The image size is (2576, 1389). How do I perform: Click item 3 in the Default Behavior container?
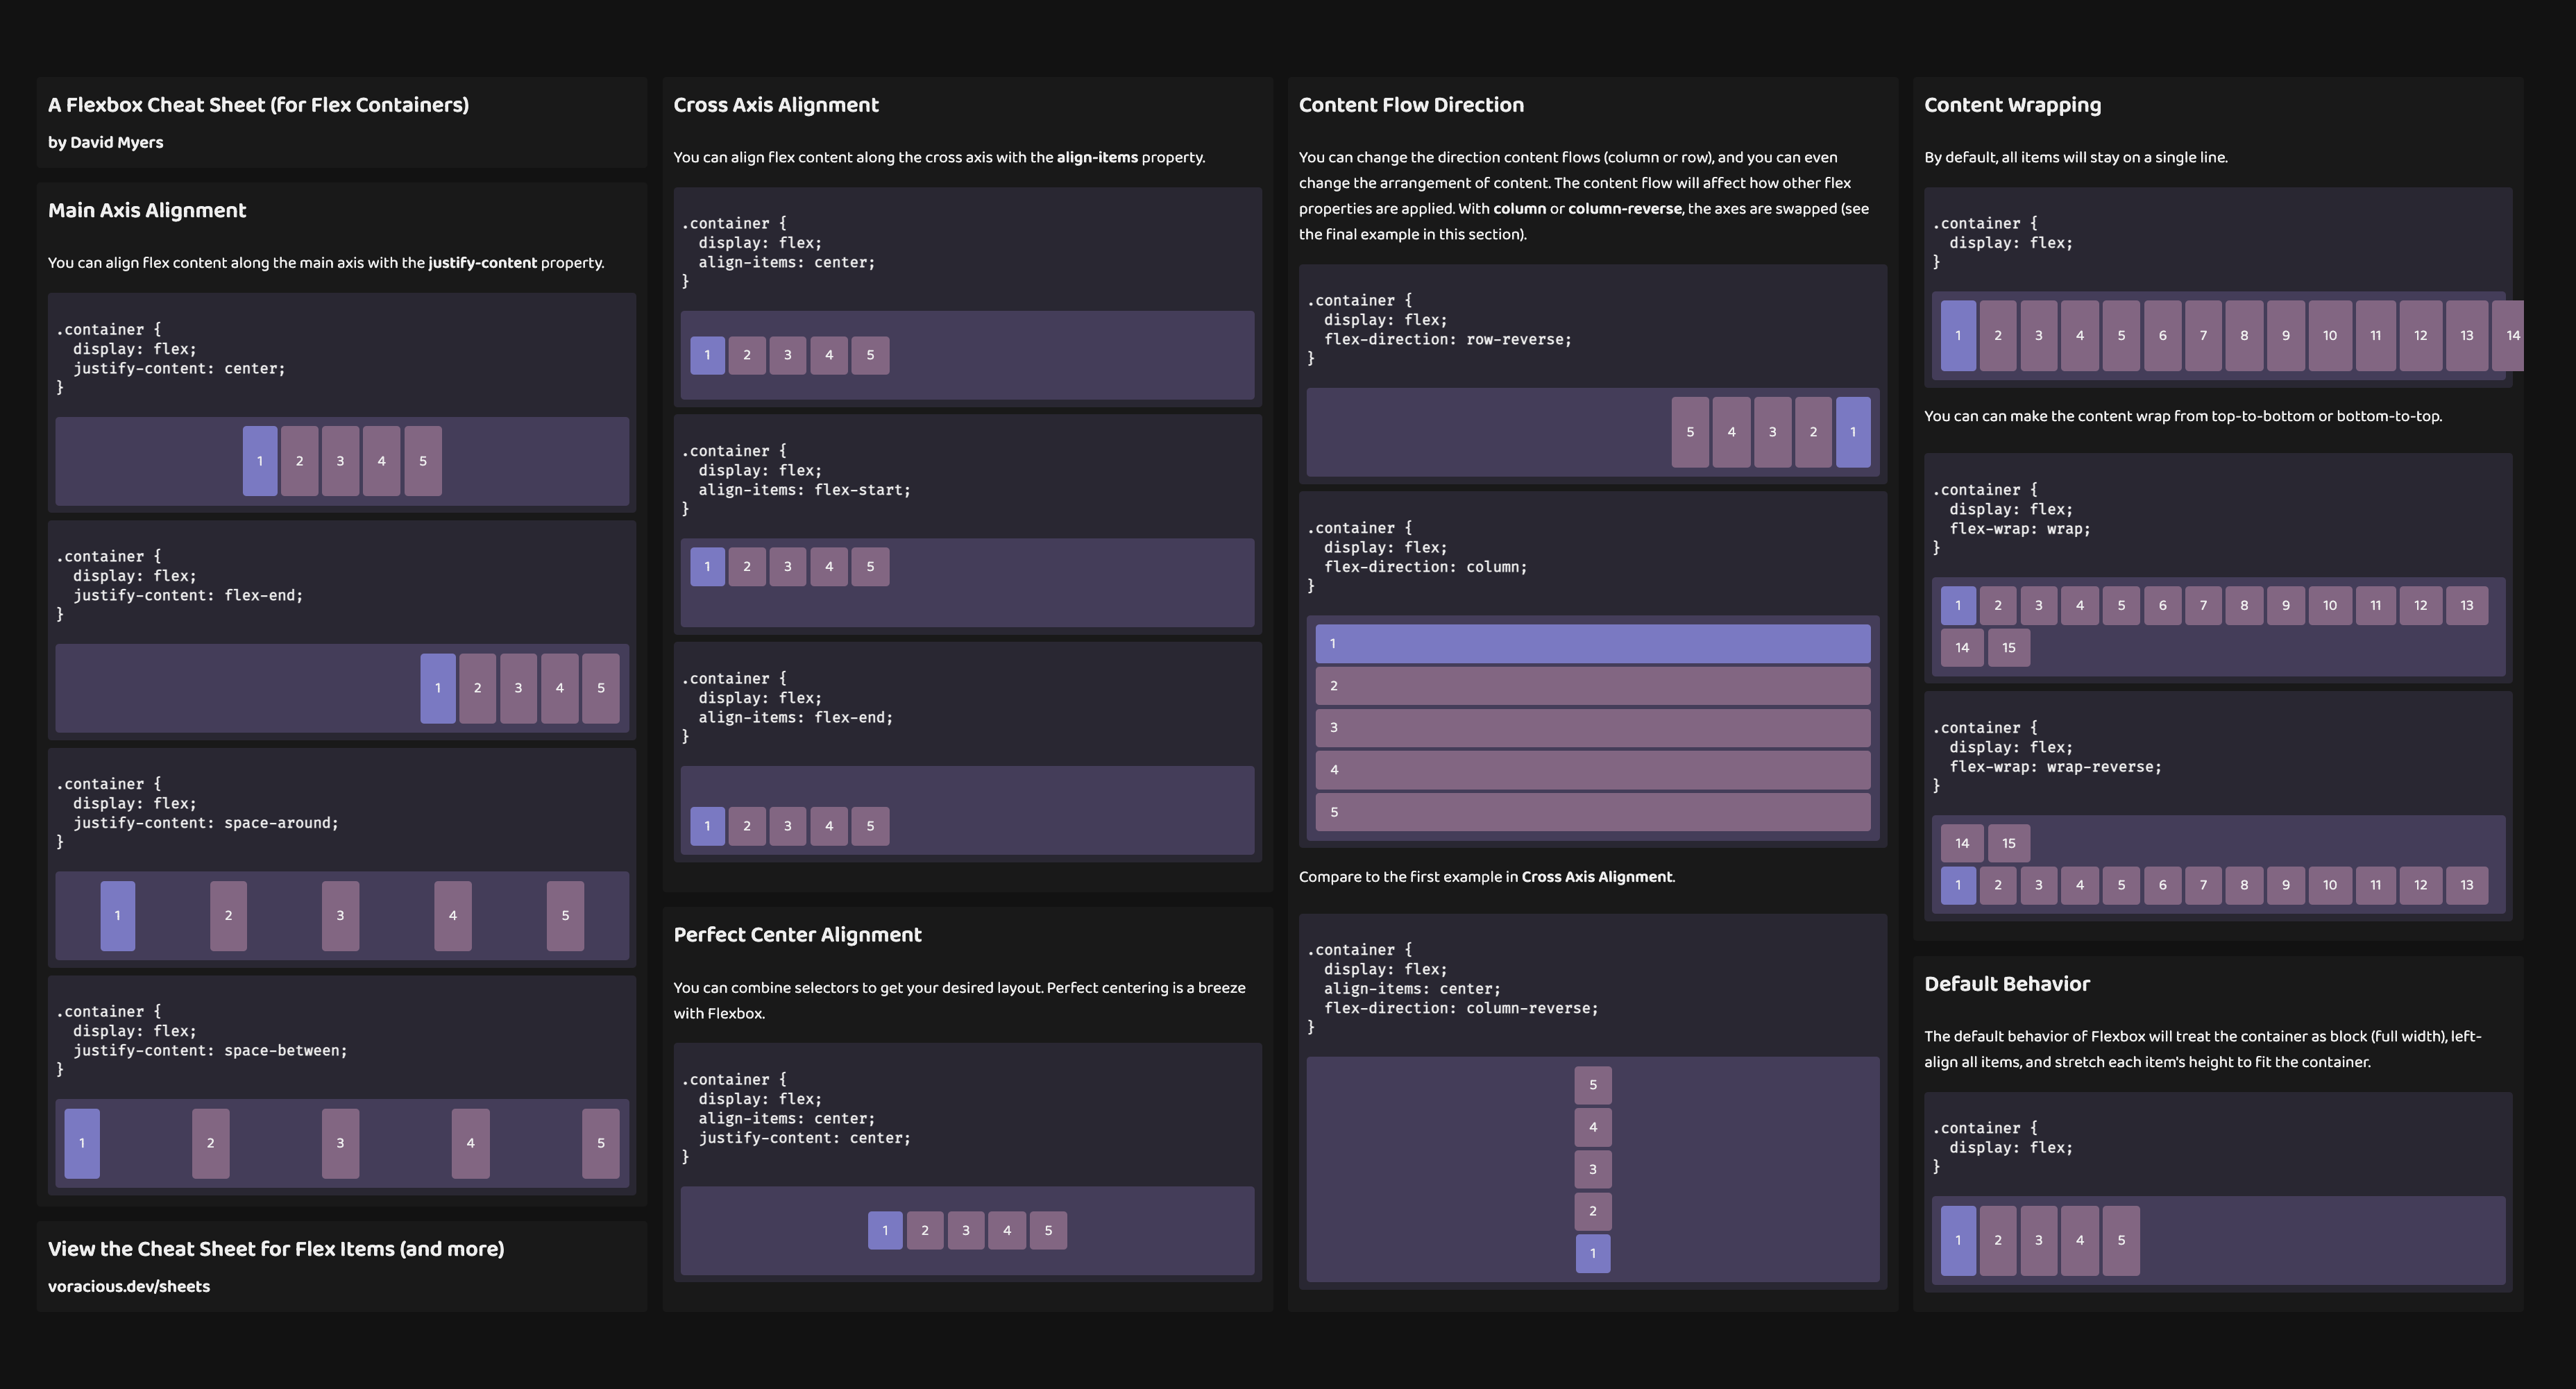[x=2038, y=1240]
